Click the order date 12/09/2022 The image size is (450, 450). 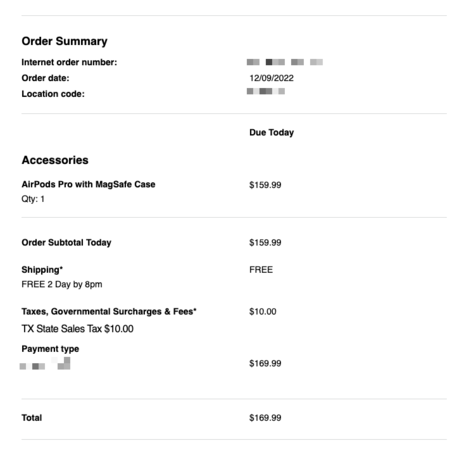point(271,78)
